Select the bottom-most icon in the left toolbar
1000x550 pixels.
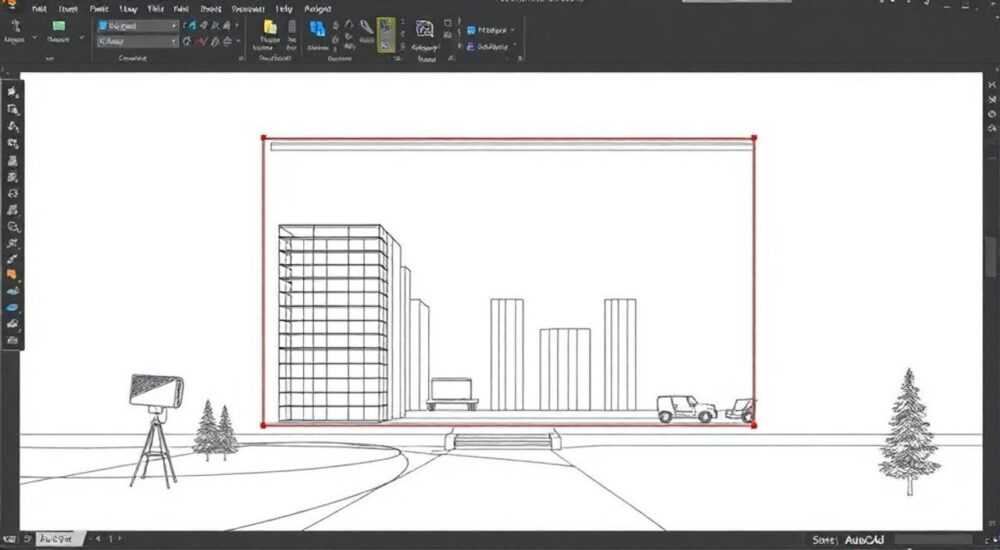[13, 341]
